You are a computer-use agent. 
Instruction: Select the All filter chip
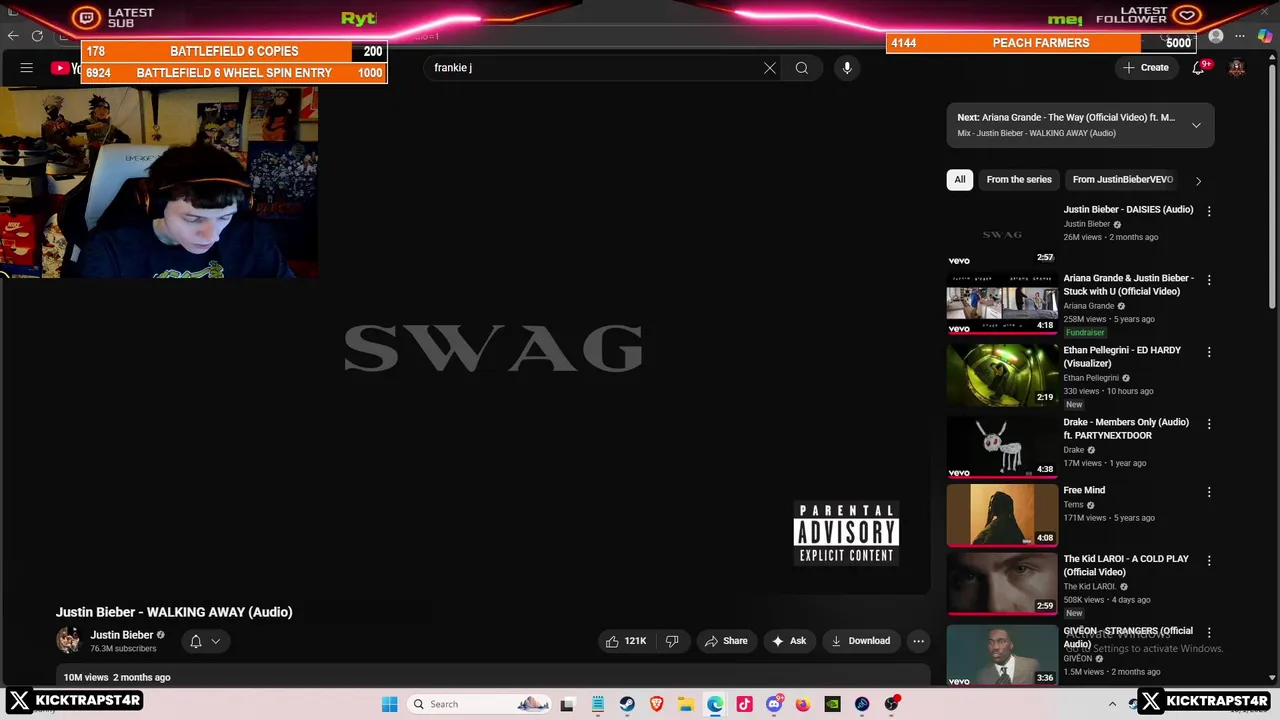tap(960, 180)
